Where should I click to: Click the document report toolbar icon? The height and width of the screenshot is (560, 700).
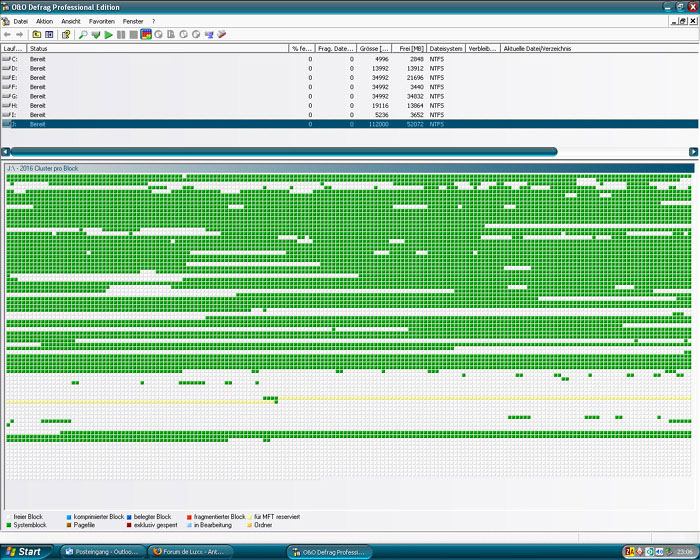[171, 34]
